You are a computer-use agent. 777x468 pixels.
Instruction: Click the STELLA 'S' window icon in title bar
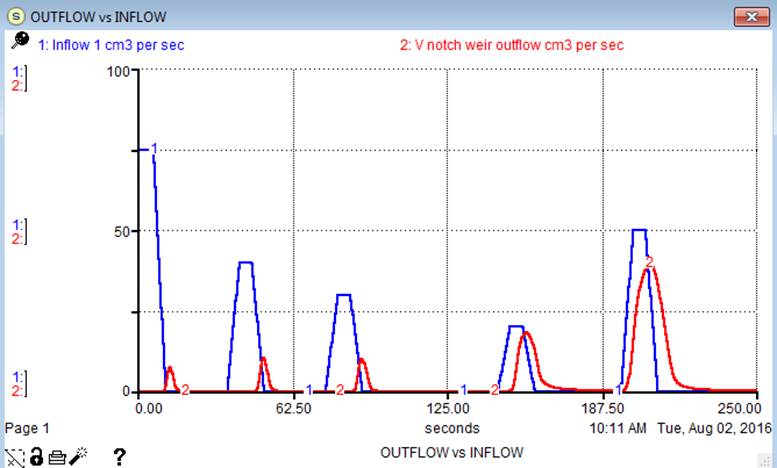(x=16, y=17)
